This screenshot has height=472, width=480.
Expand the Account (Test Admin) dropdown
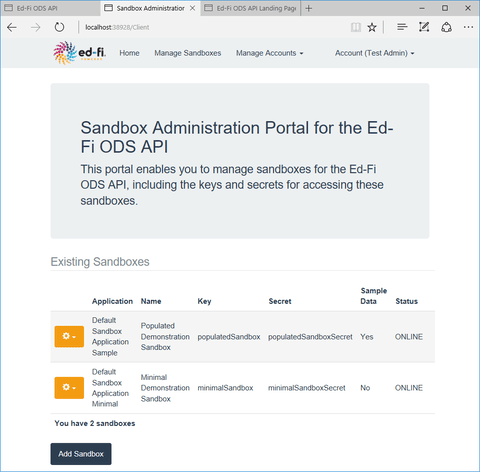click(x=375, y=53)
